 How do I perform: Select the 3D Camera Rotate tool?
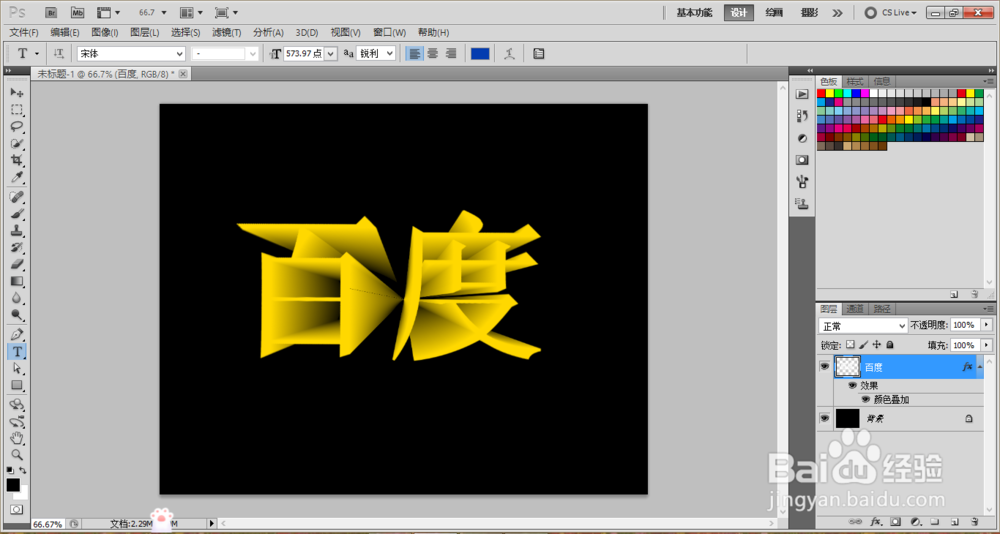click(x=17, y=422)
